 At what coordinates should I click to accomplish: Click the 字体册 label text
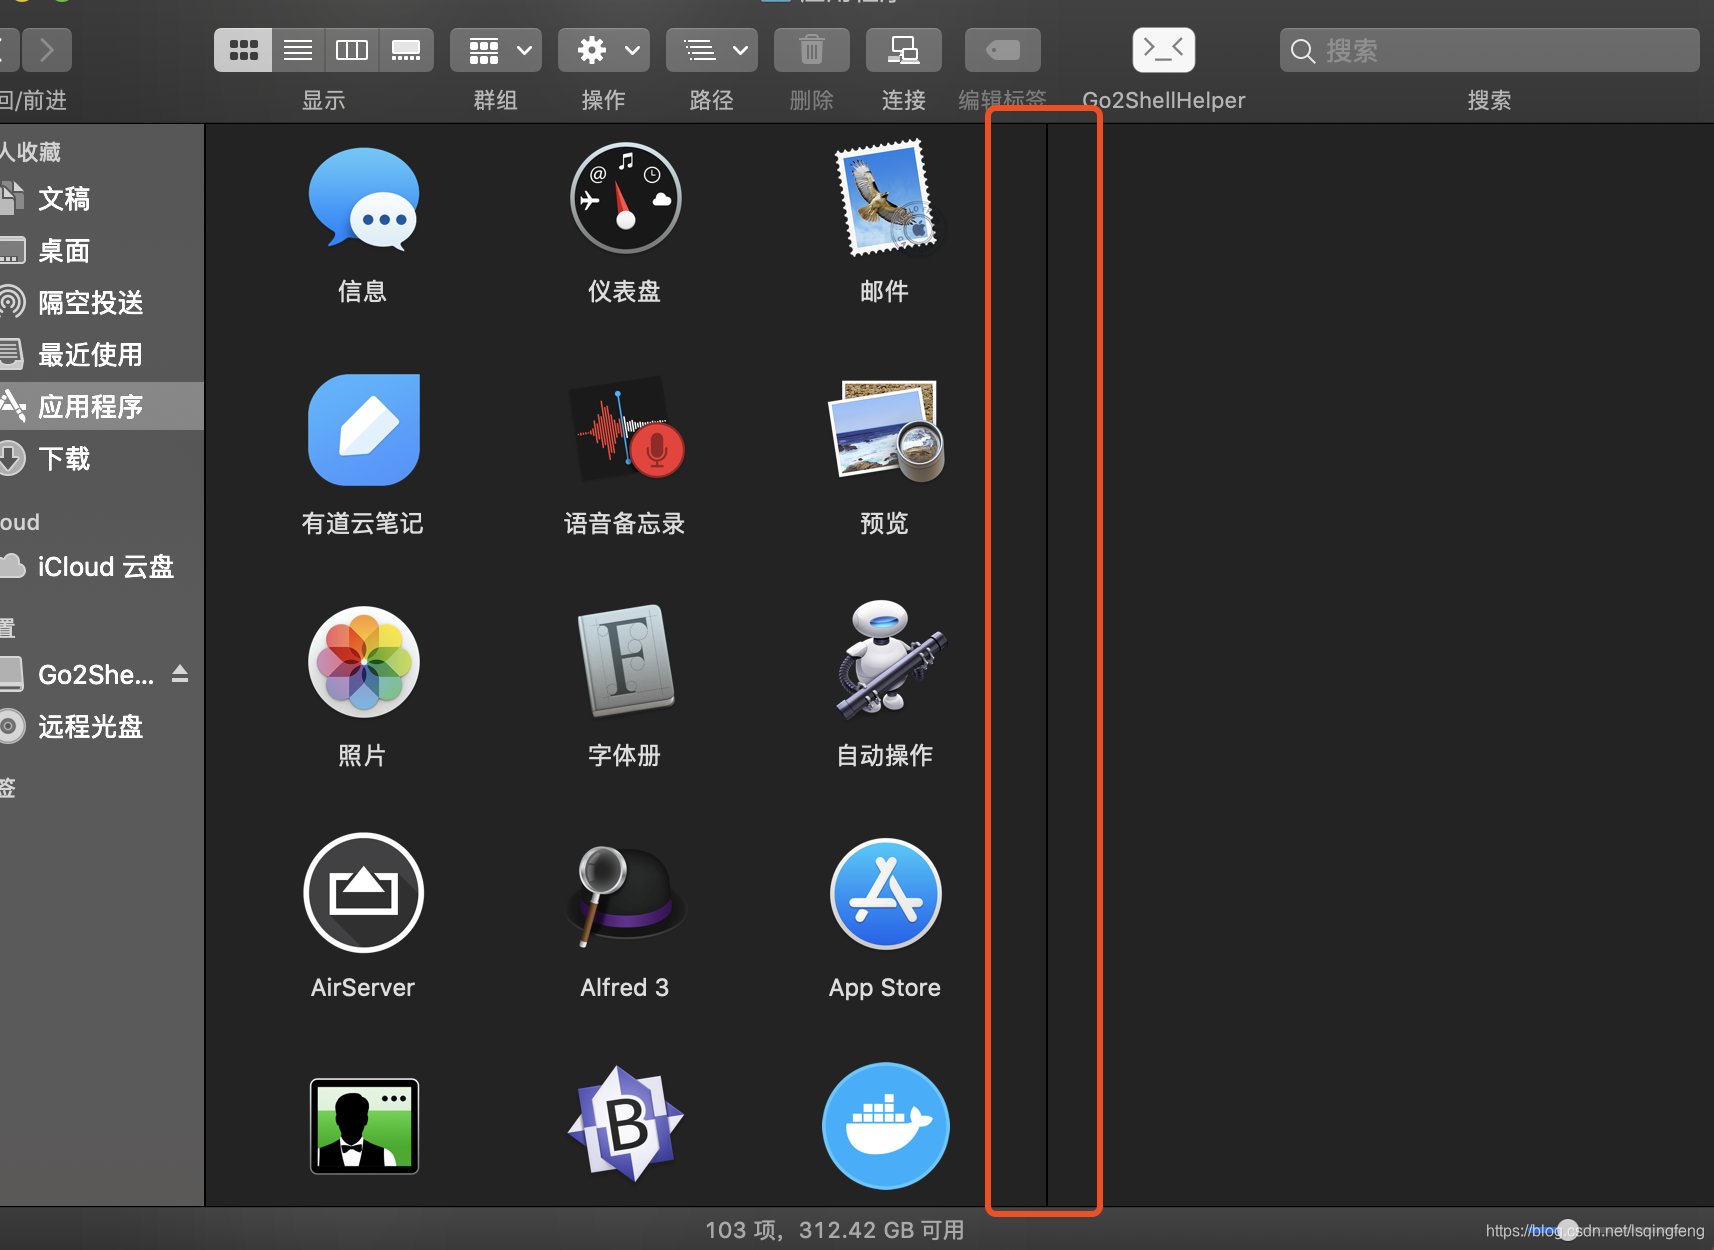pyautogui.click(x=625, y=755)
